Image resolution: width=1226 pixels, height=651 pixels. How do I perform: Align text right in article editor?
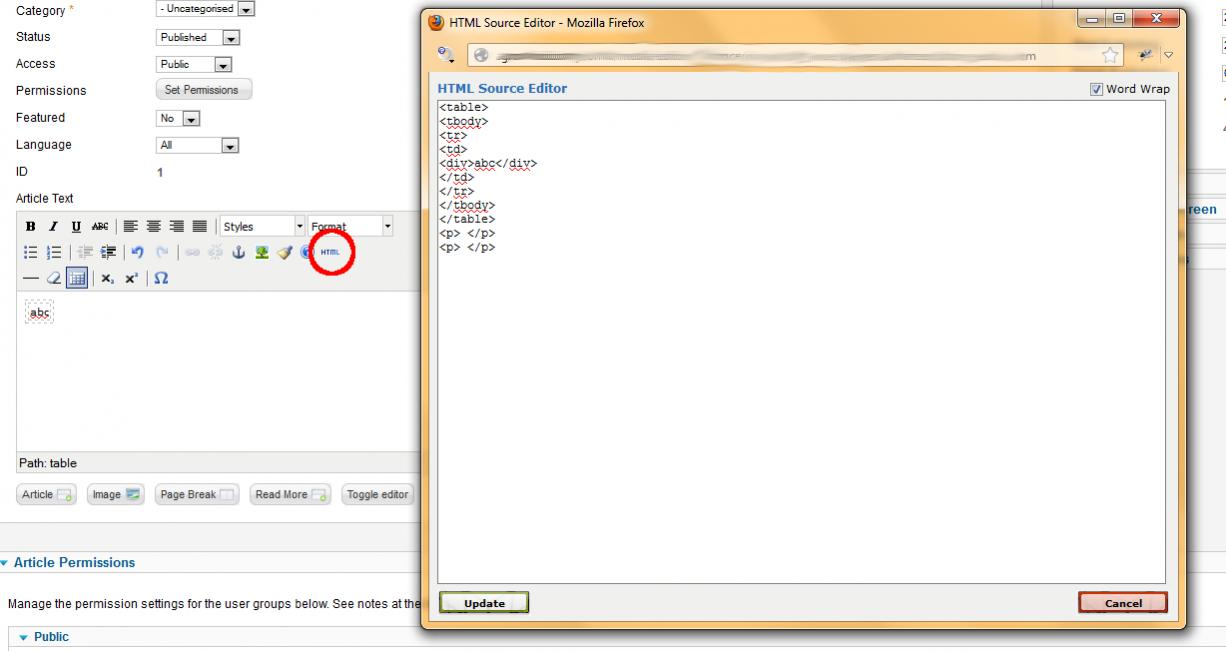click(x=177, y=227)
